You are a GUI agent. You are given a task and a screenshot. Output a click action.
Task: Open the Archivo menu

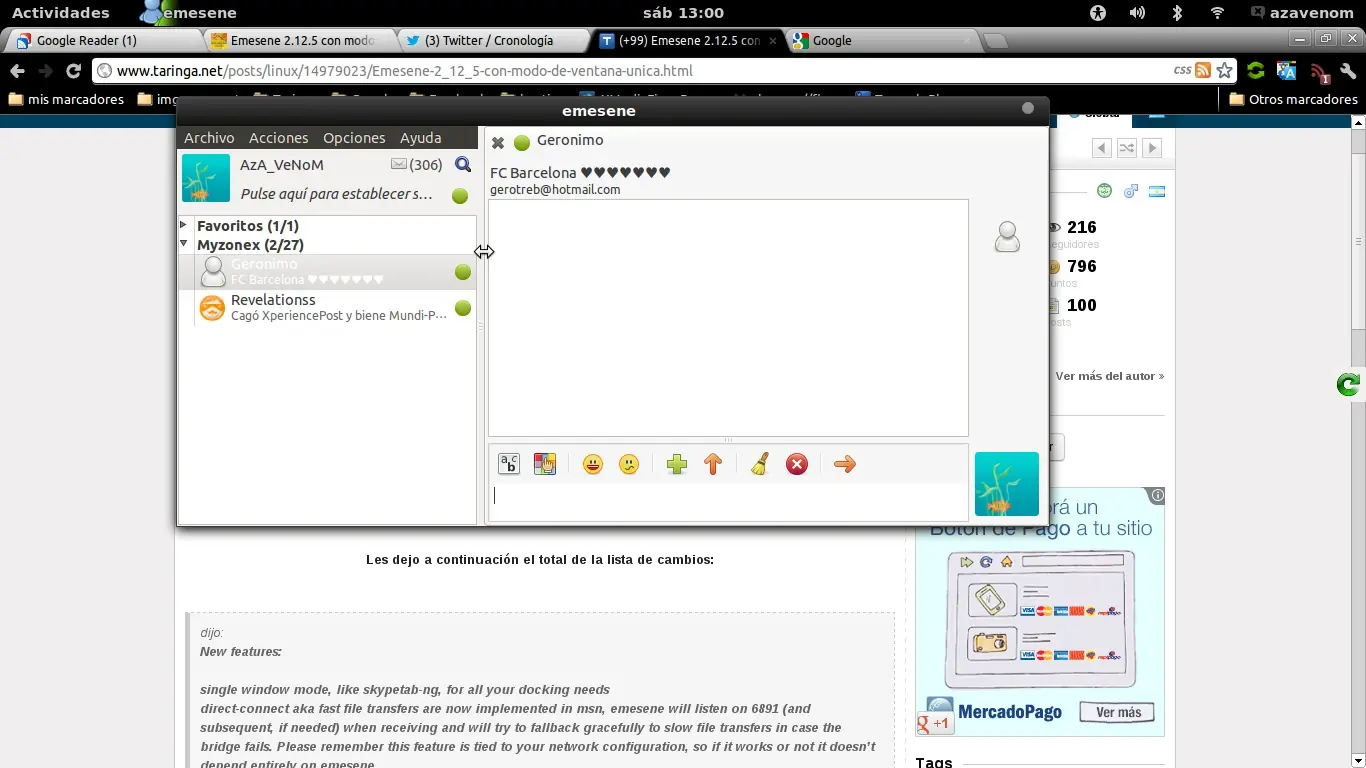(x=209, y=138)
